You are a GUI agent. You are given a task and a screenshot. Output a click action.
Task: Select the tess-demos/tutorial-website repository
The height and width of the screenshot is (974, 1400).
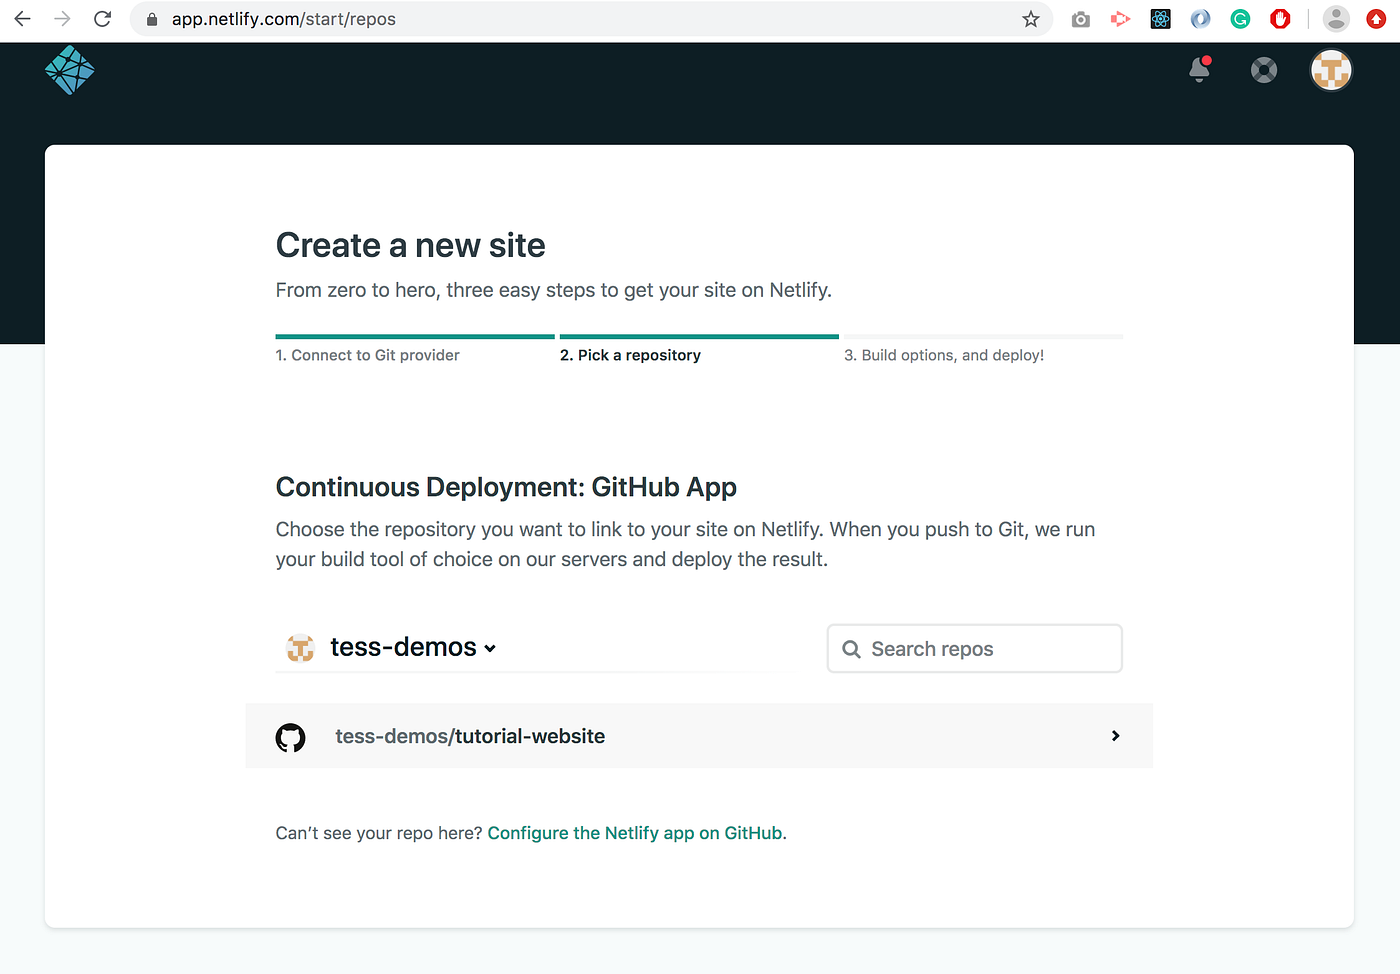pos(470,736)
